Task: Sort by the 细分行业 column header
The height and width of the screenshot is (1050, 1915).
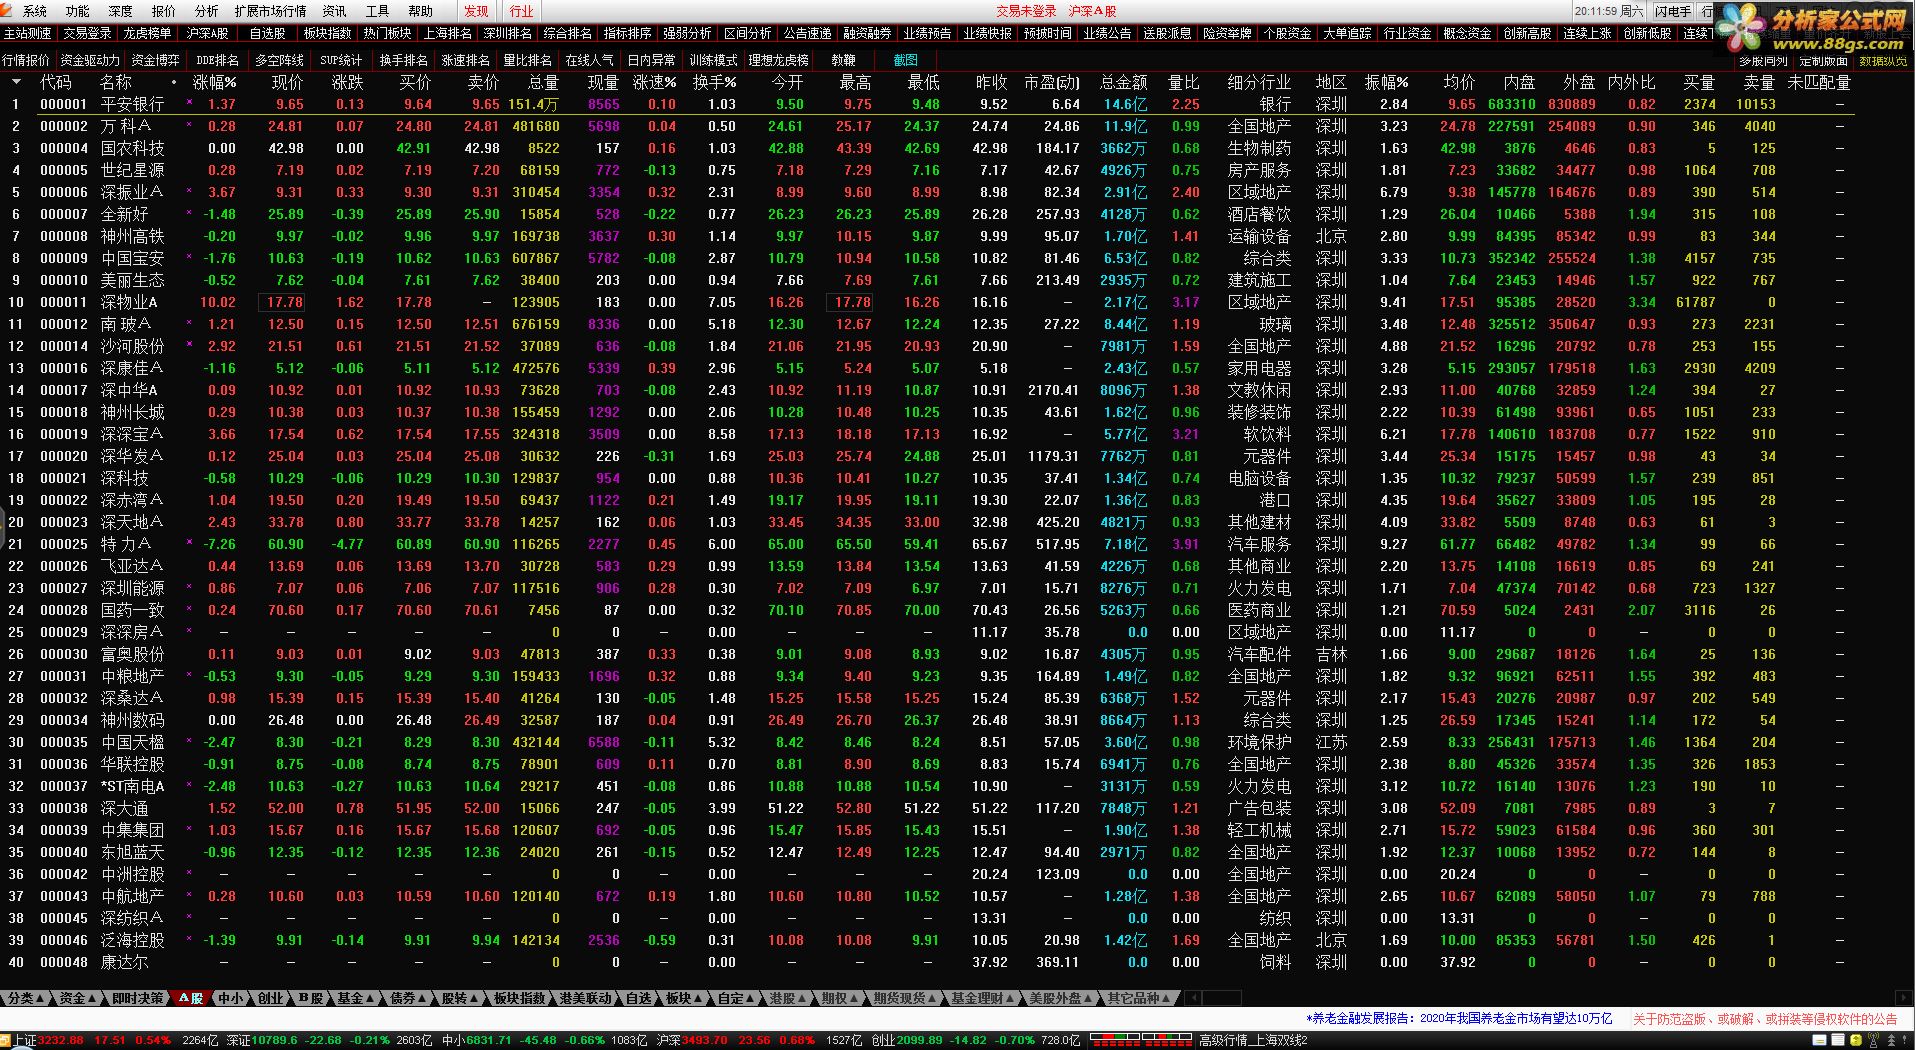Action: point(1259,82)
